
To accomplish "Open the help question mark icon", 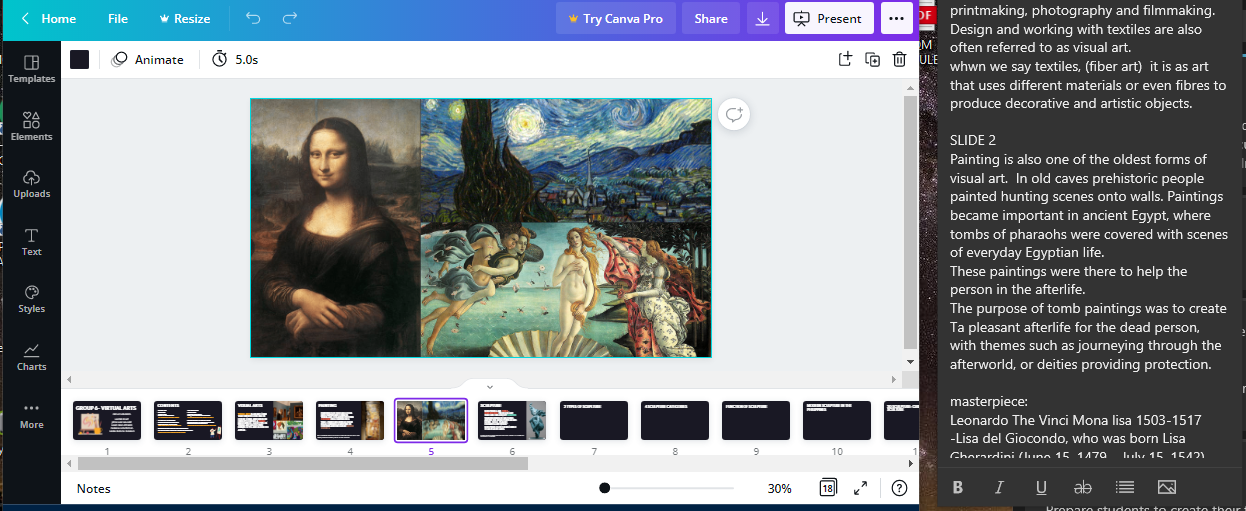I will 899,488.
